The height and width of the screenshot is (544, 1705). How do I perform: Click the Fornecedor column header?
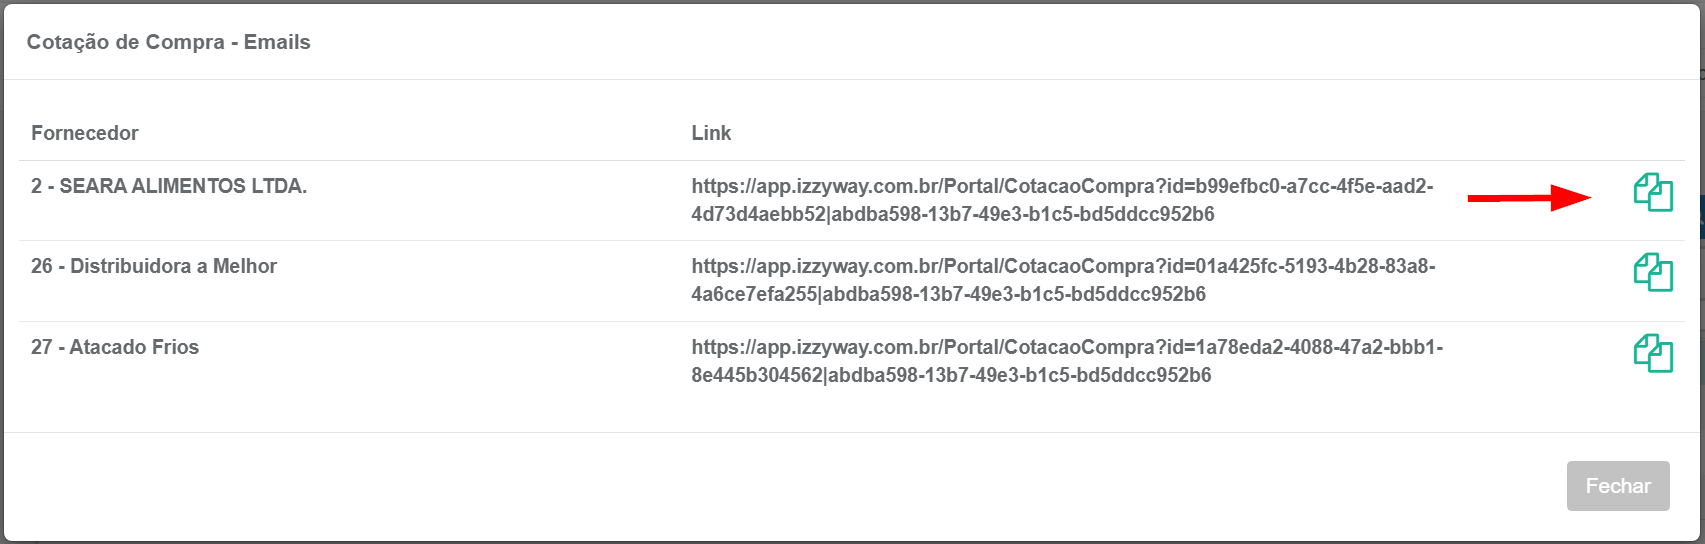pos(85,133)
